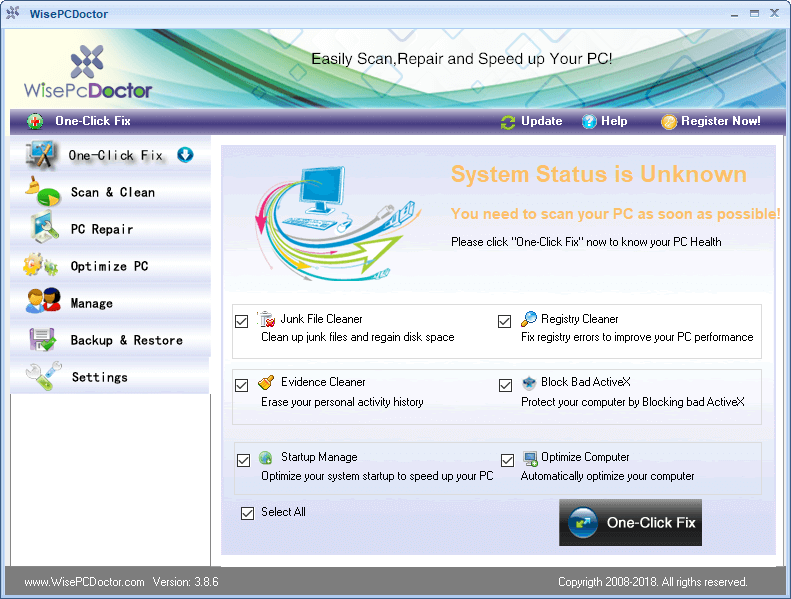Click the Help link
This screenshot has height=599, width=791.
(614, 121)
